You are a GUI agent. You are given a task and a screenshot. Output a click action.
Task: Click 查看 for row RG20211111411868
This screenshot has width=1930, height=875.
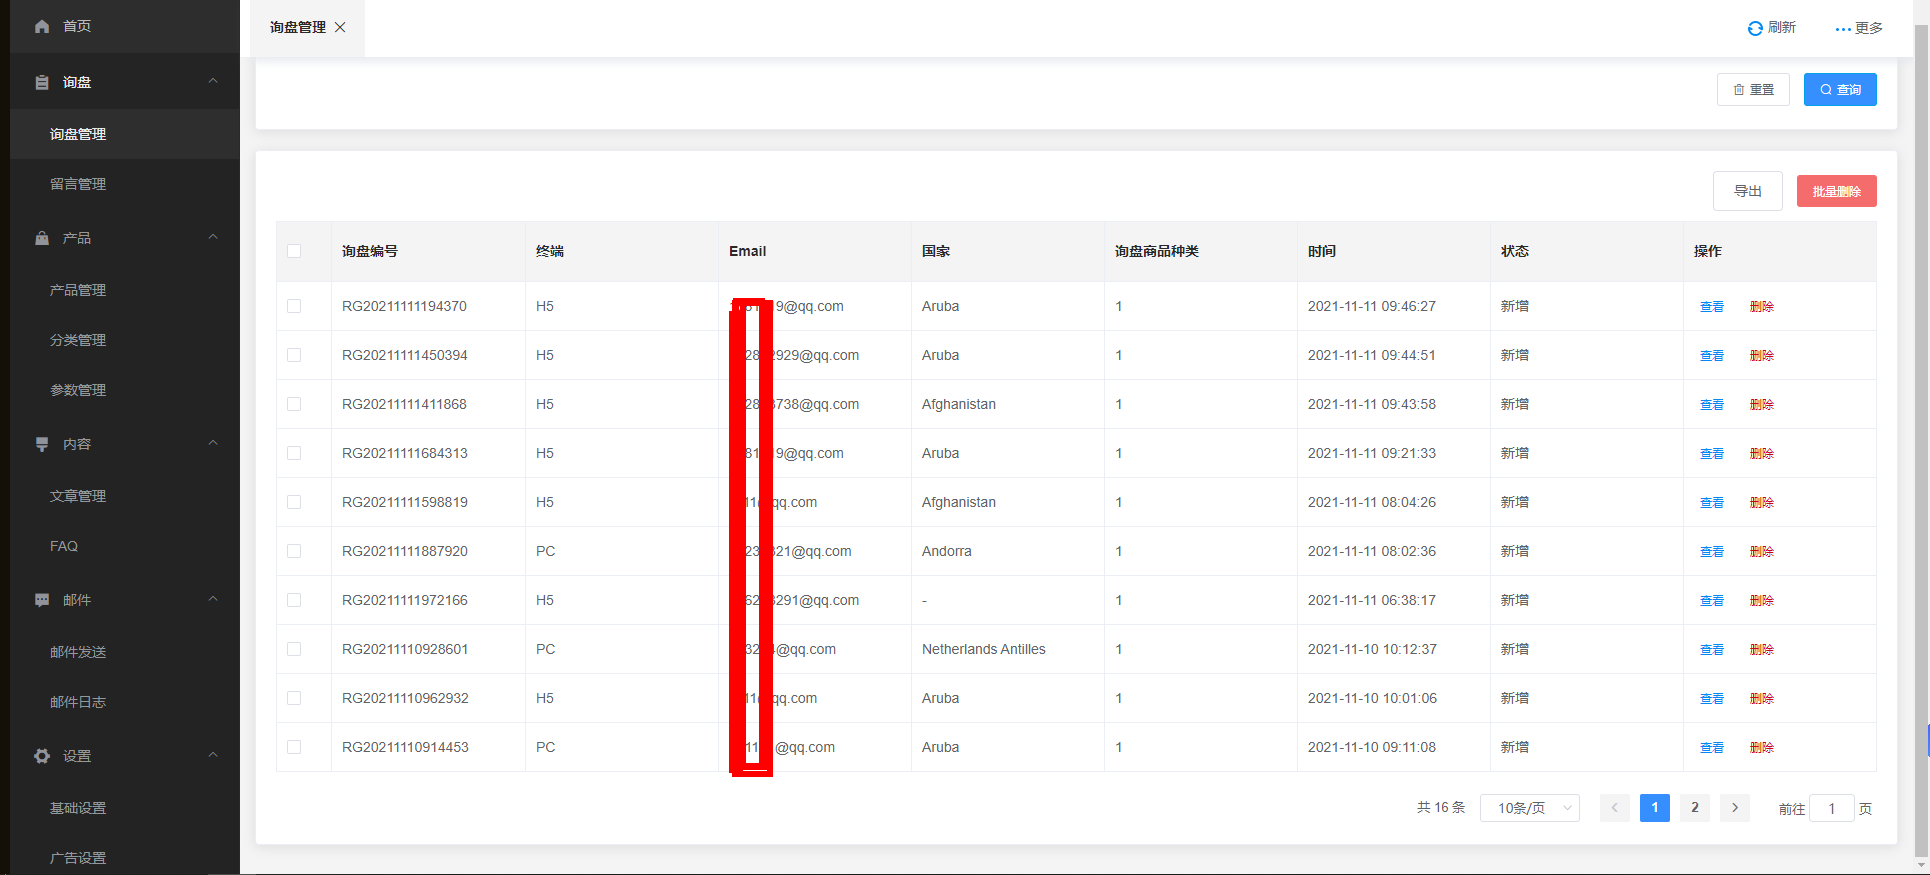click(x=1712, y=405)
